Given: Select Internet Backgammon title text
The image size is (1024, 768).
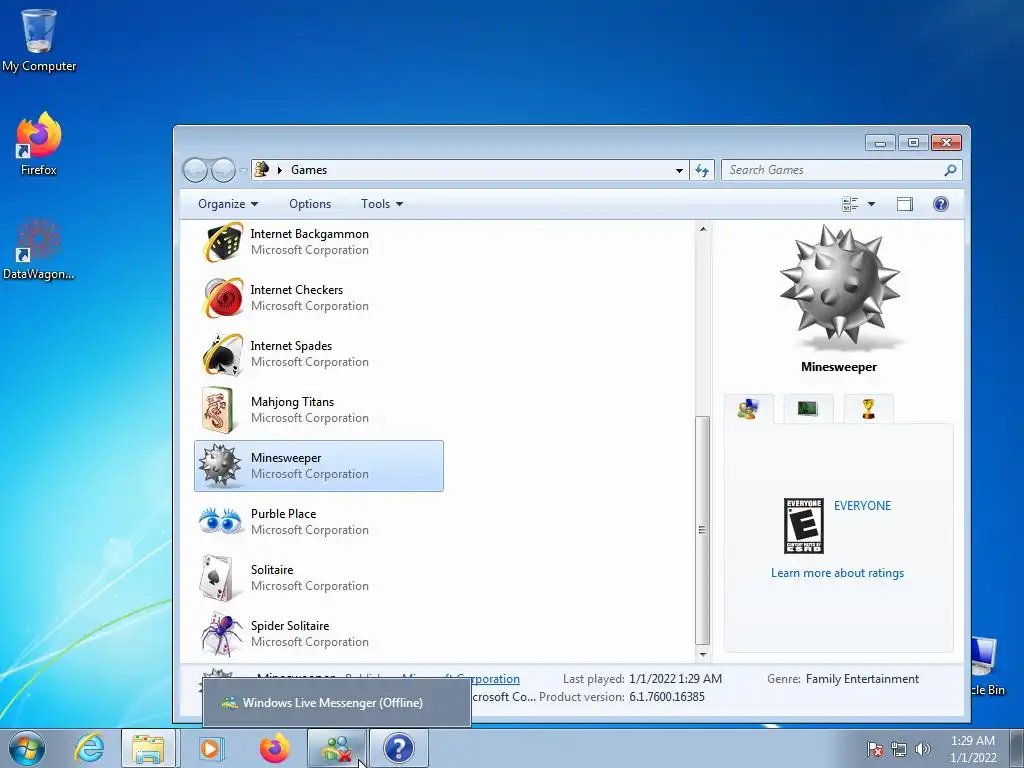Looking at the screenshot, I should 310,234.
